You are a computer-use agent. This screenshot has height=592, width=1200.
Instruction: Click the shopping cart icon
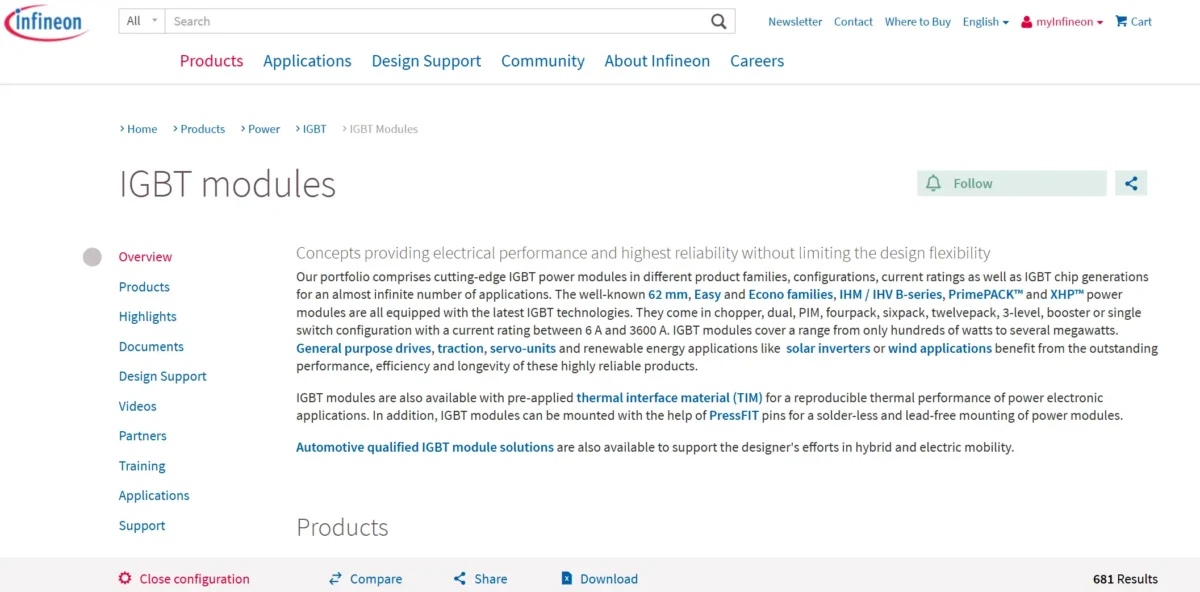tap(1121, 21)
